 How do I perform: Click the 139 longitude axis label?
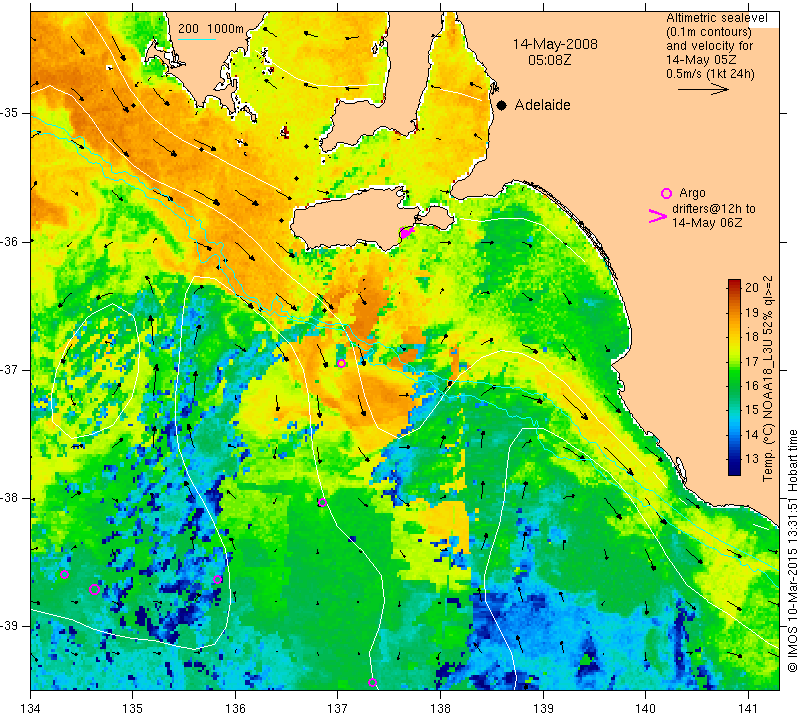543,708
